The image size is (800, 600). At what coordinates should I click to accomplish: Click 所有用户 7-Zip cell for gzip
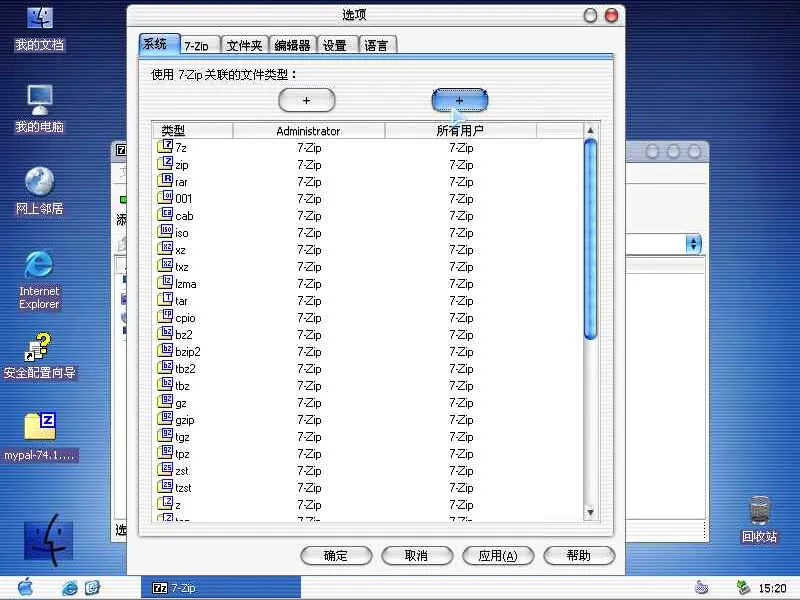pyautogui.click(x=461, y=419)
